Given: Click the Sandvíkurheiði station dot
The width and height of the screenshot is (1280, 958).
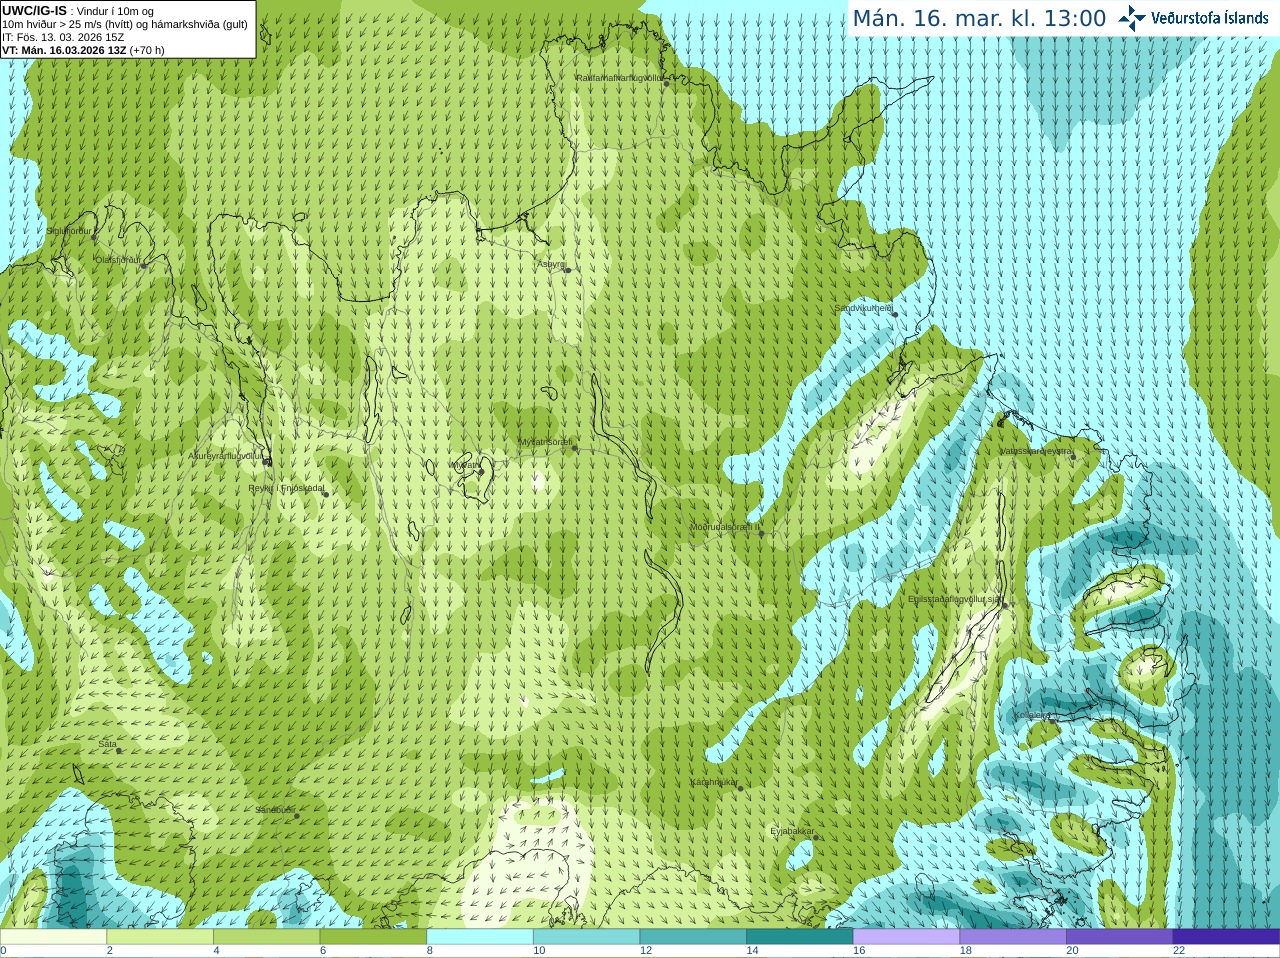Looking at the screenshot, I should click(x=895, y=314).
